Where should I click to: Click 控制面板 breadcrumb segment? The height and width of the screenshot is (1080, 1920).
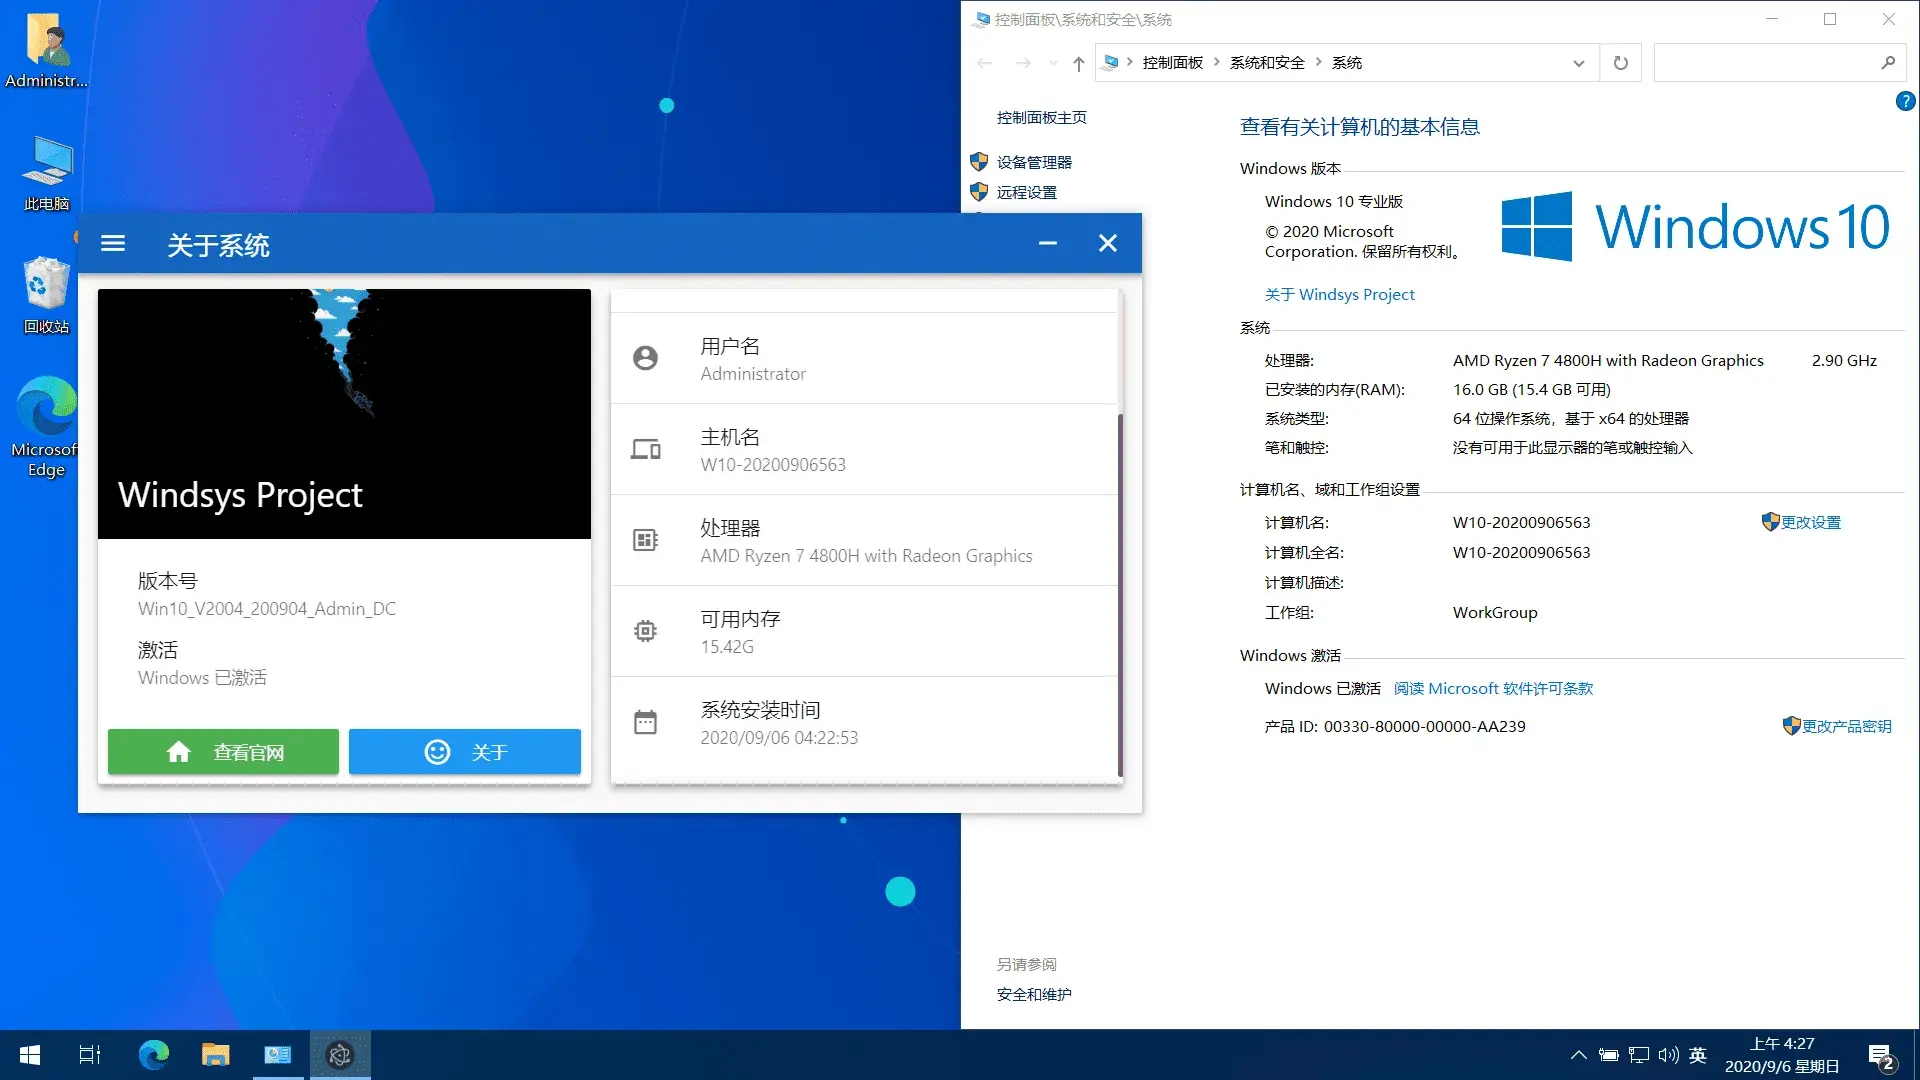[x=1173, y=62]
